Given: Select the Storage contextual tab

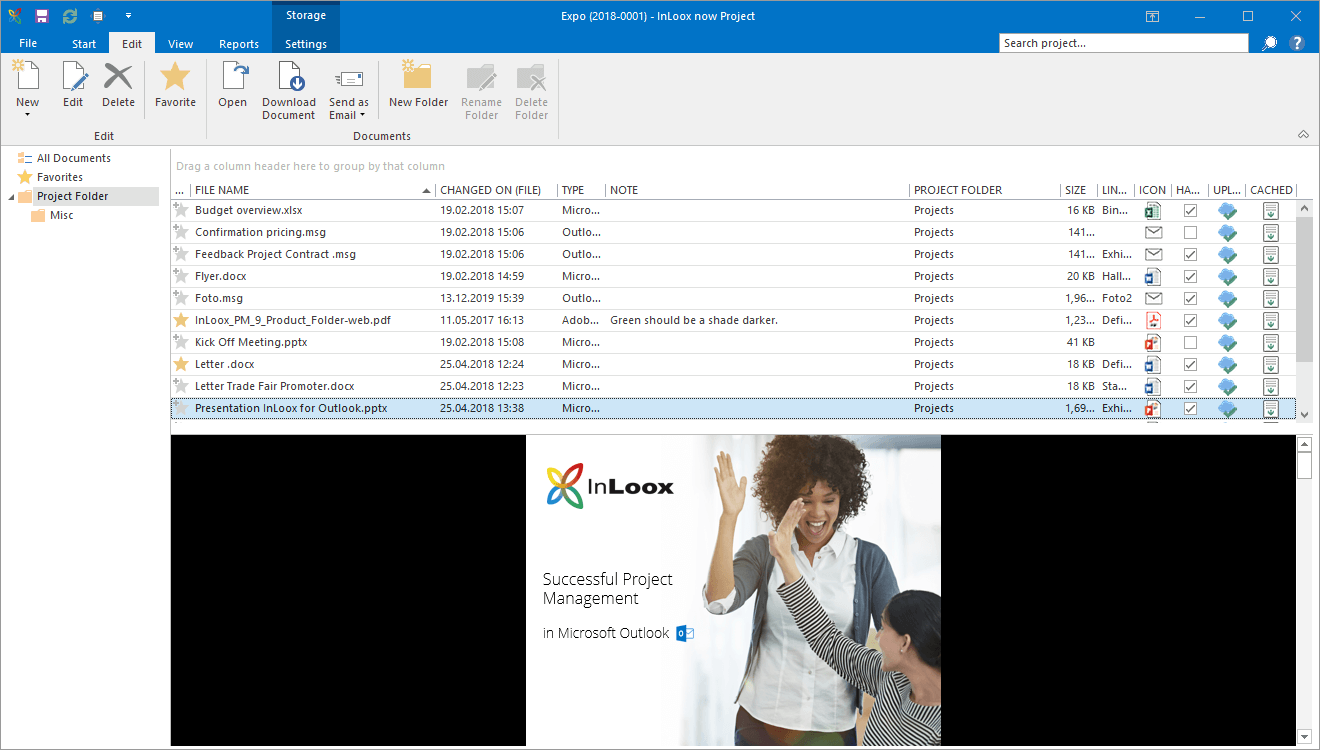Looking at the screenshot, I should point(306,15).
